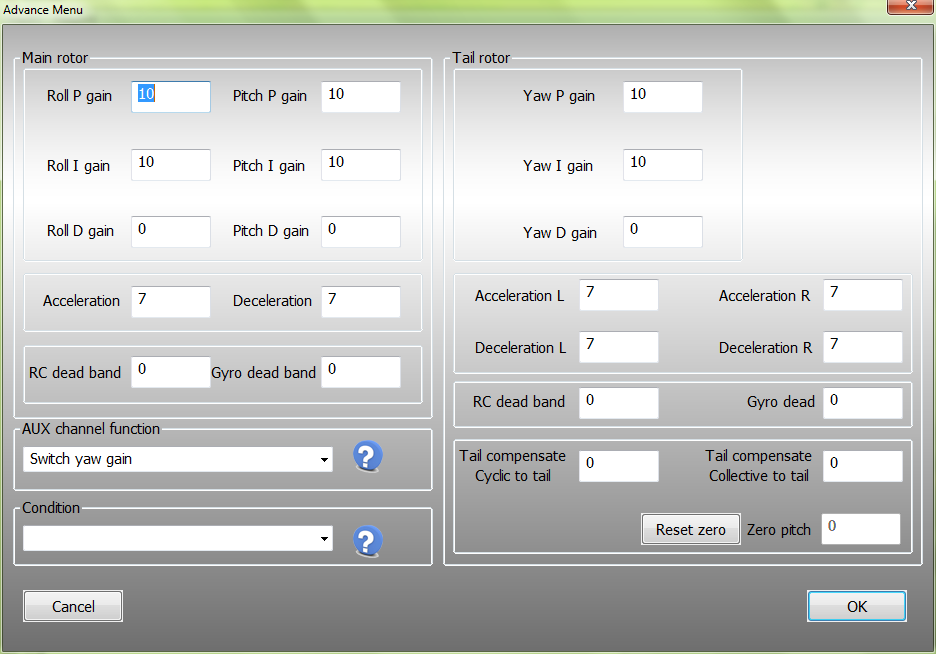The image size is (936, 654).
Task: Click the Zero pitch field
Action: [x=860, y=529]
